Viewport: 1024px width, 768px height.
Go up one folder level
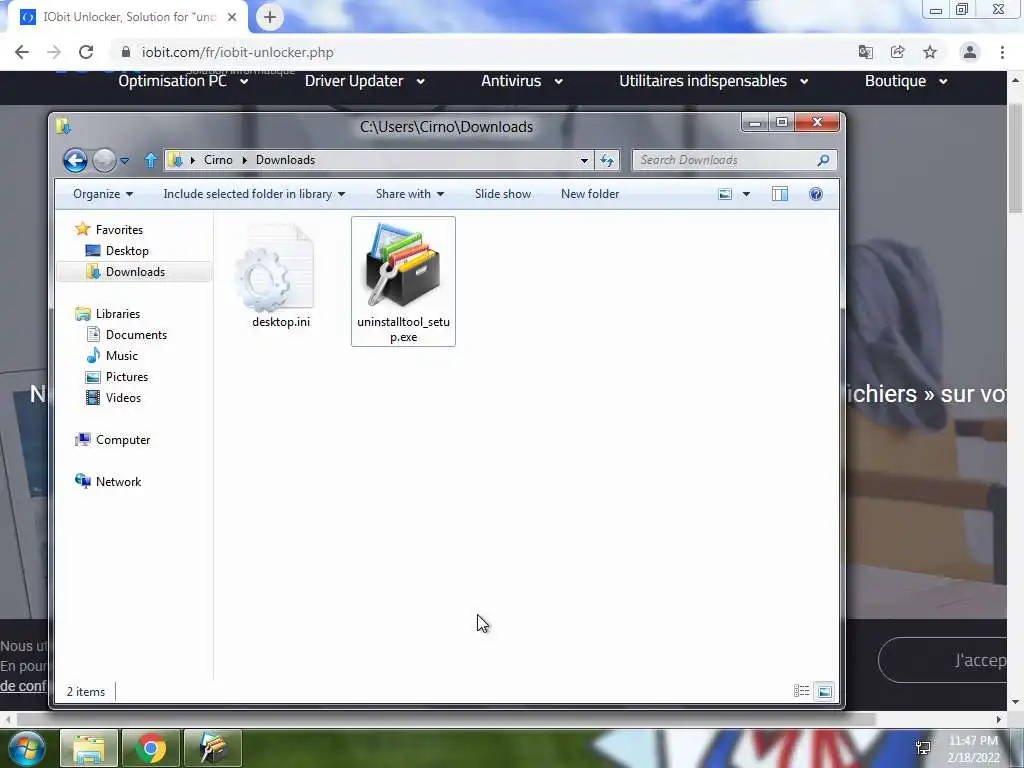(x=151, y=160)
